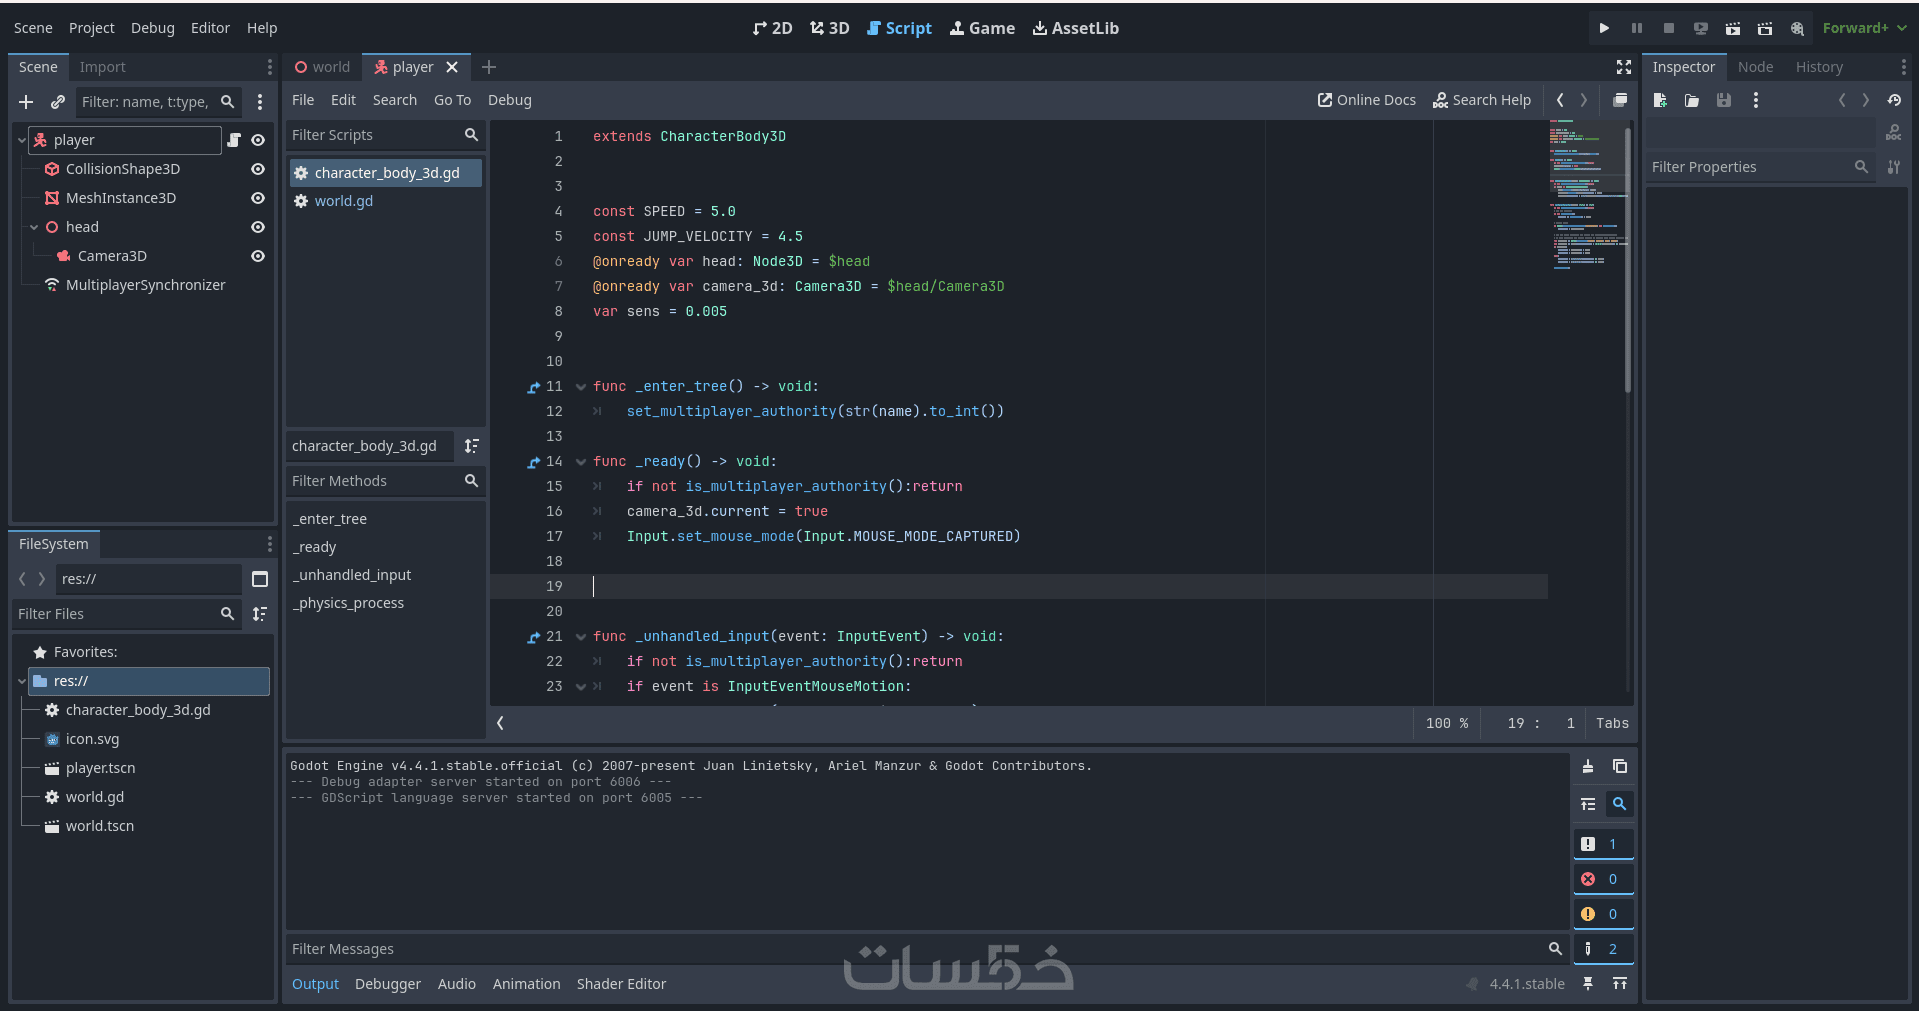This screenshot has height=1011, width=1919.
Task: Collapse the player node tree
Action: [x=21, y=140]
